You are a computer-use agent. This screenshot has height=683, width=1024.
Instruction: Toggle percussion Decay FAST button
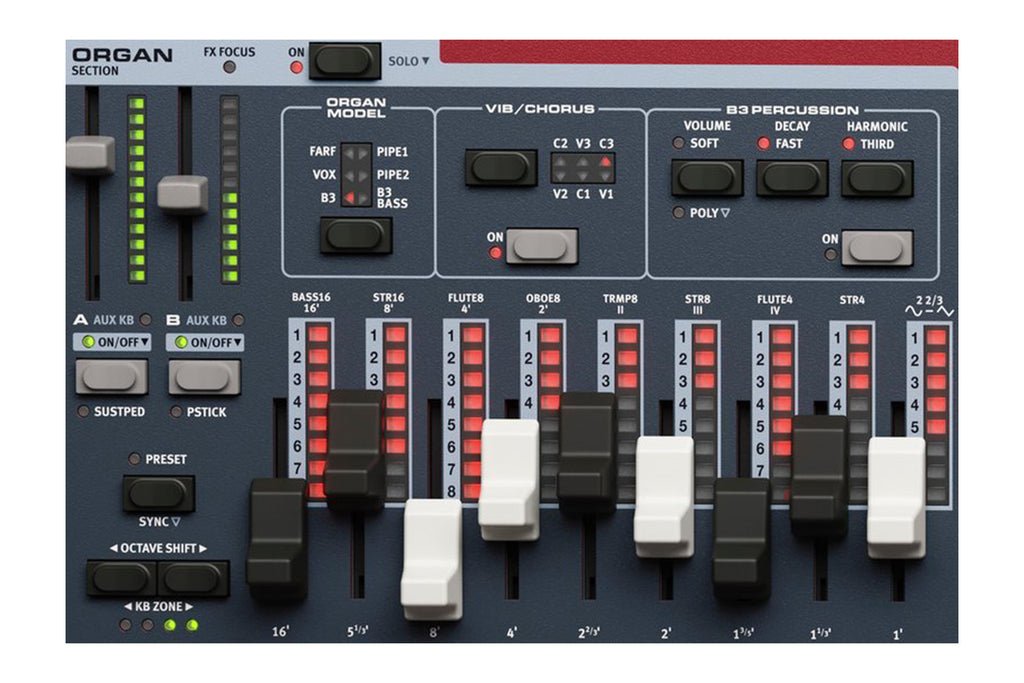tap(792, 178)
